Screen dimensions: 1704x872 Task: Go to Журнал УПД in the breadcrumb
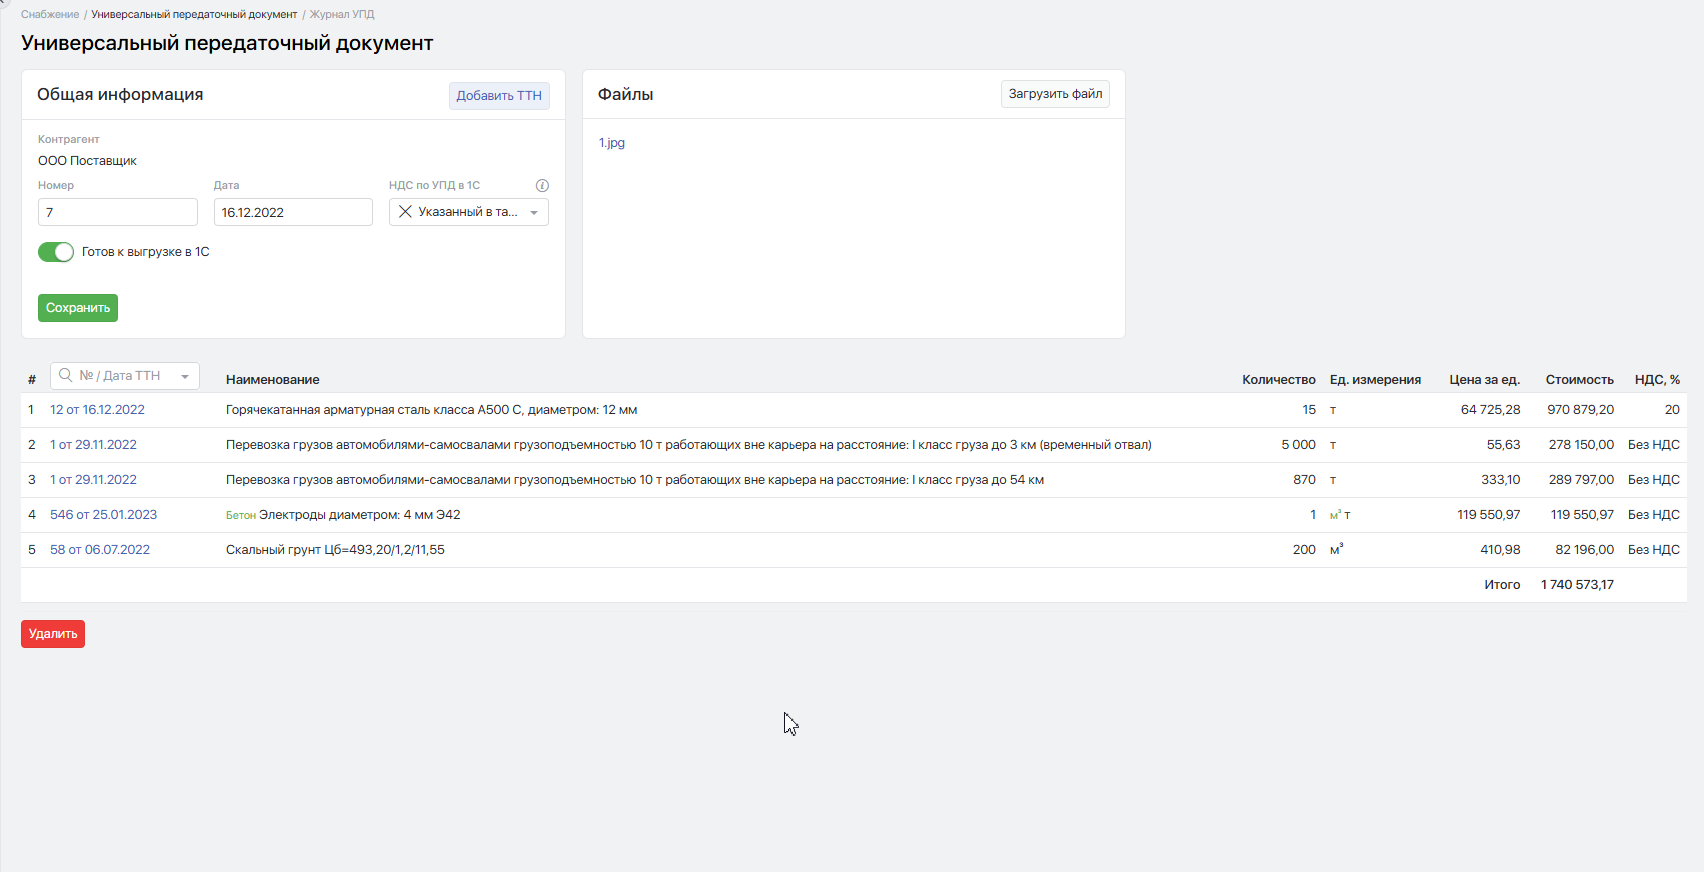342,15
